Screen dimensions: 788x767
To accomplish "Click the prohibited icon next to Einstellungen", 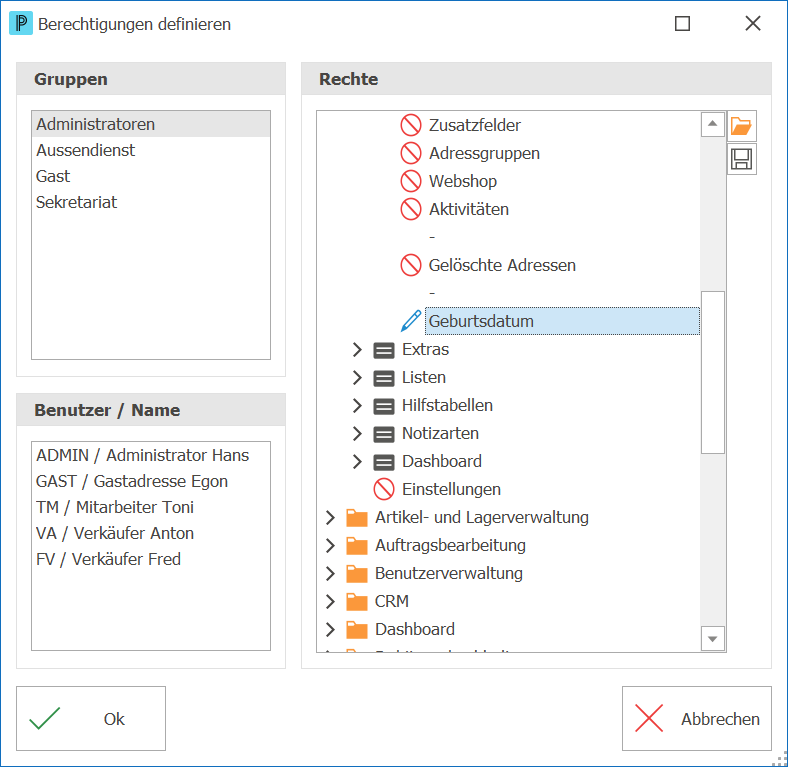I will (x=383, y=490).
